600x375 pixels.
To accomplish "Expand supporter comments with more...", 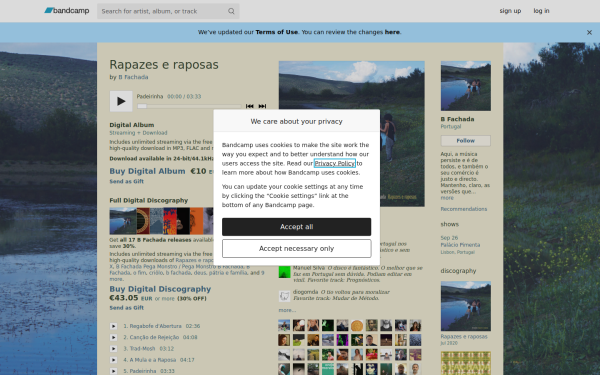I will point(287,310).
